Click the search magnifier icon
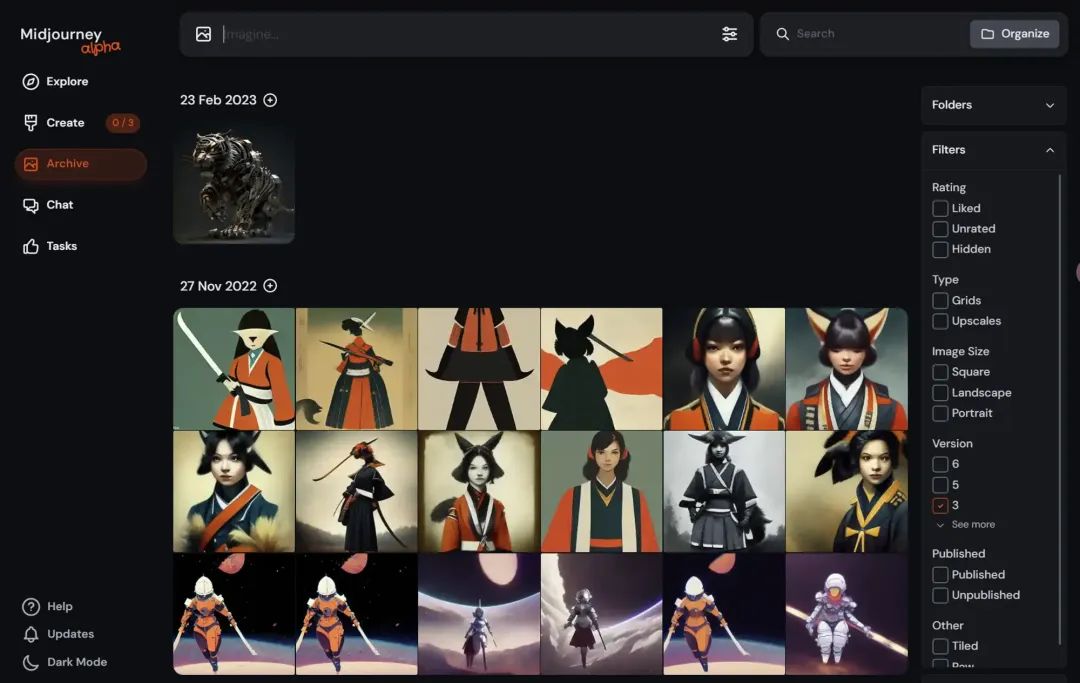 (x=782, y=34)
